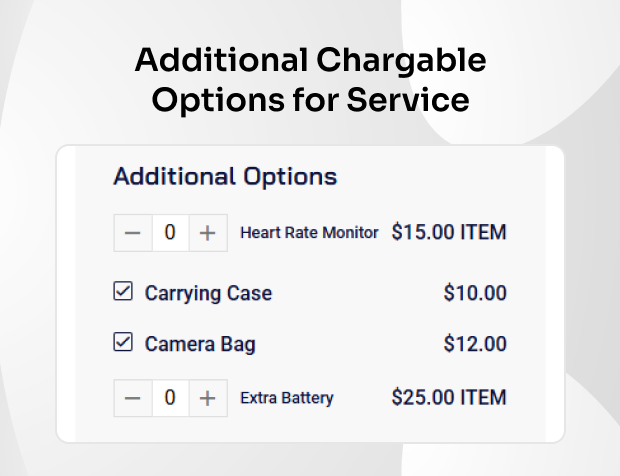Image resolution: width=620 pixels, height=476 pixels.
Task: Click the $15.00 ITEM price
Action: (448, 233)
